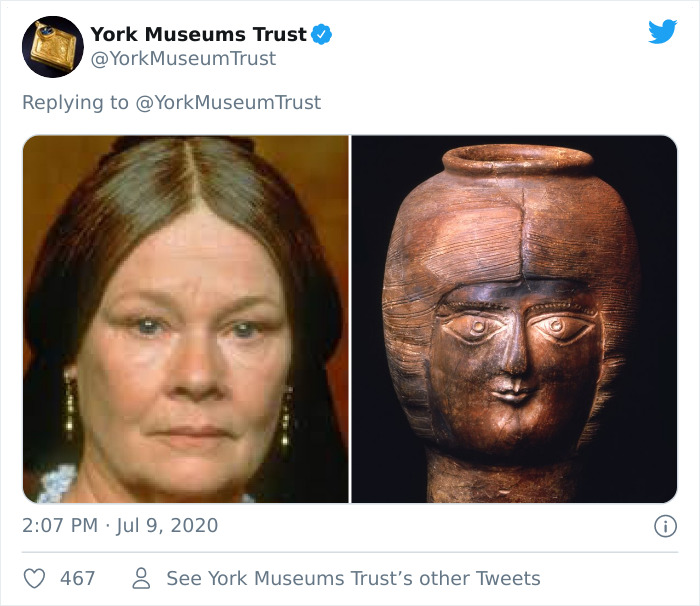Click the 467 likes count

78,578
